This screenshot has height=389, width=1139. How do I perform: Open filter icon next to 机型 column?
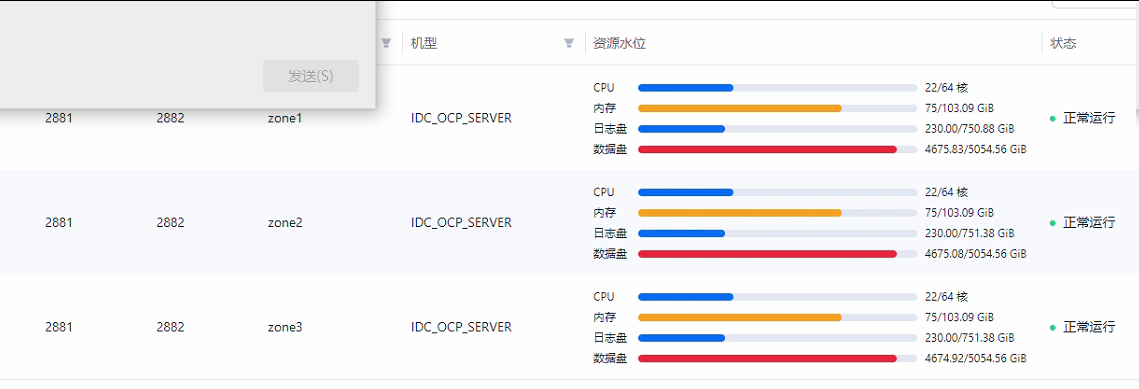tap(570, 44)
